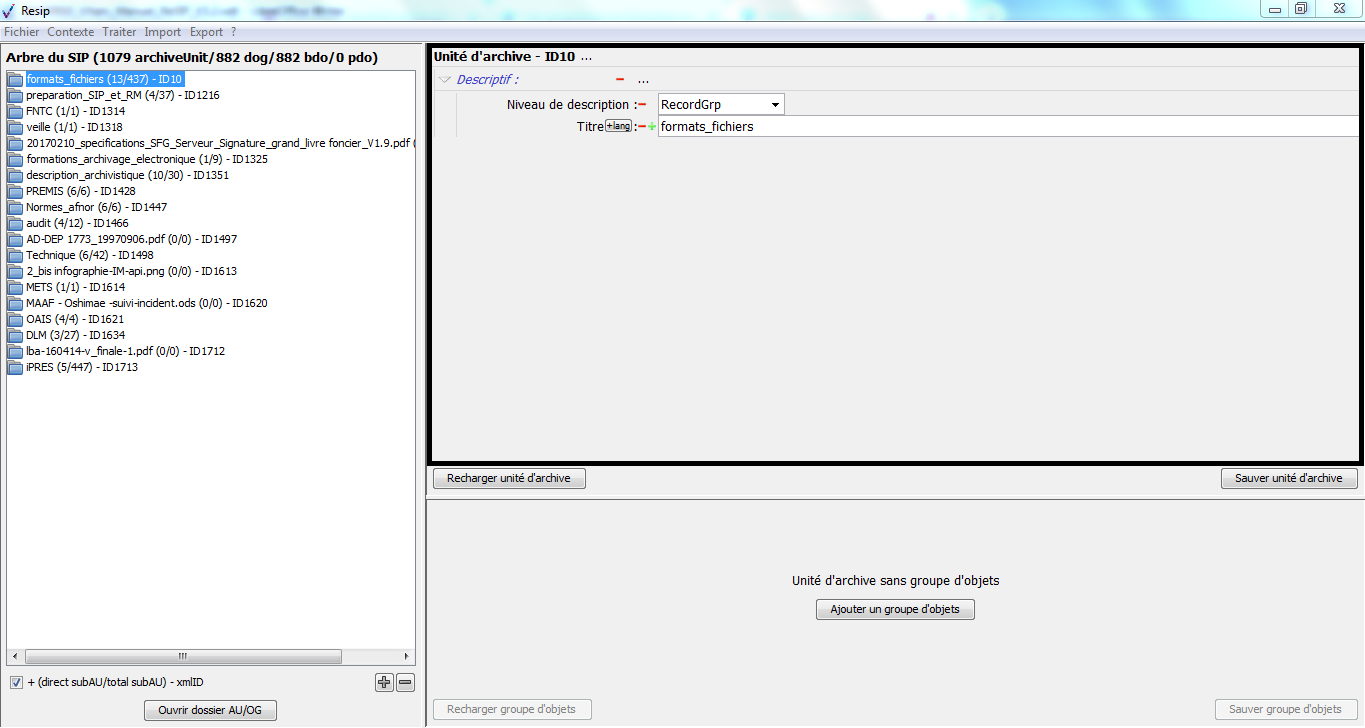Viewport: 1365px width, 728px height.
Task: Click red minus next to Titre field
Action: (642, 127)
